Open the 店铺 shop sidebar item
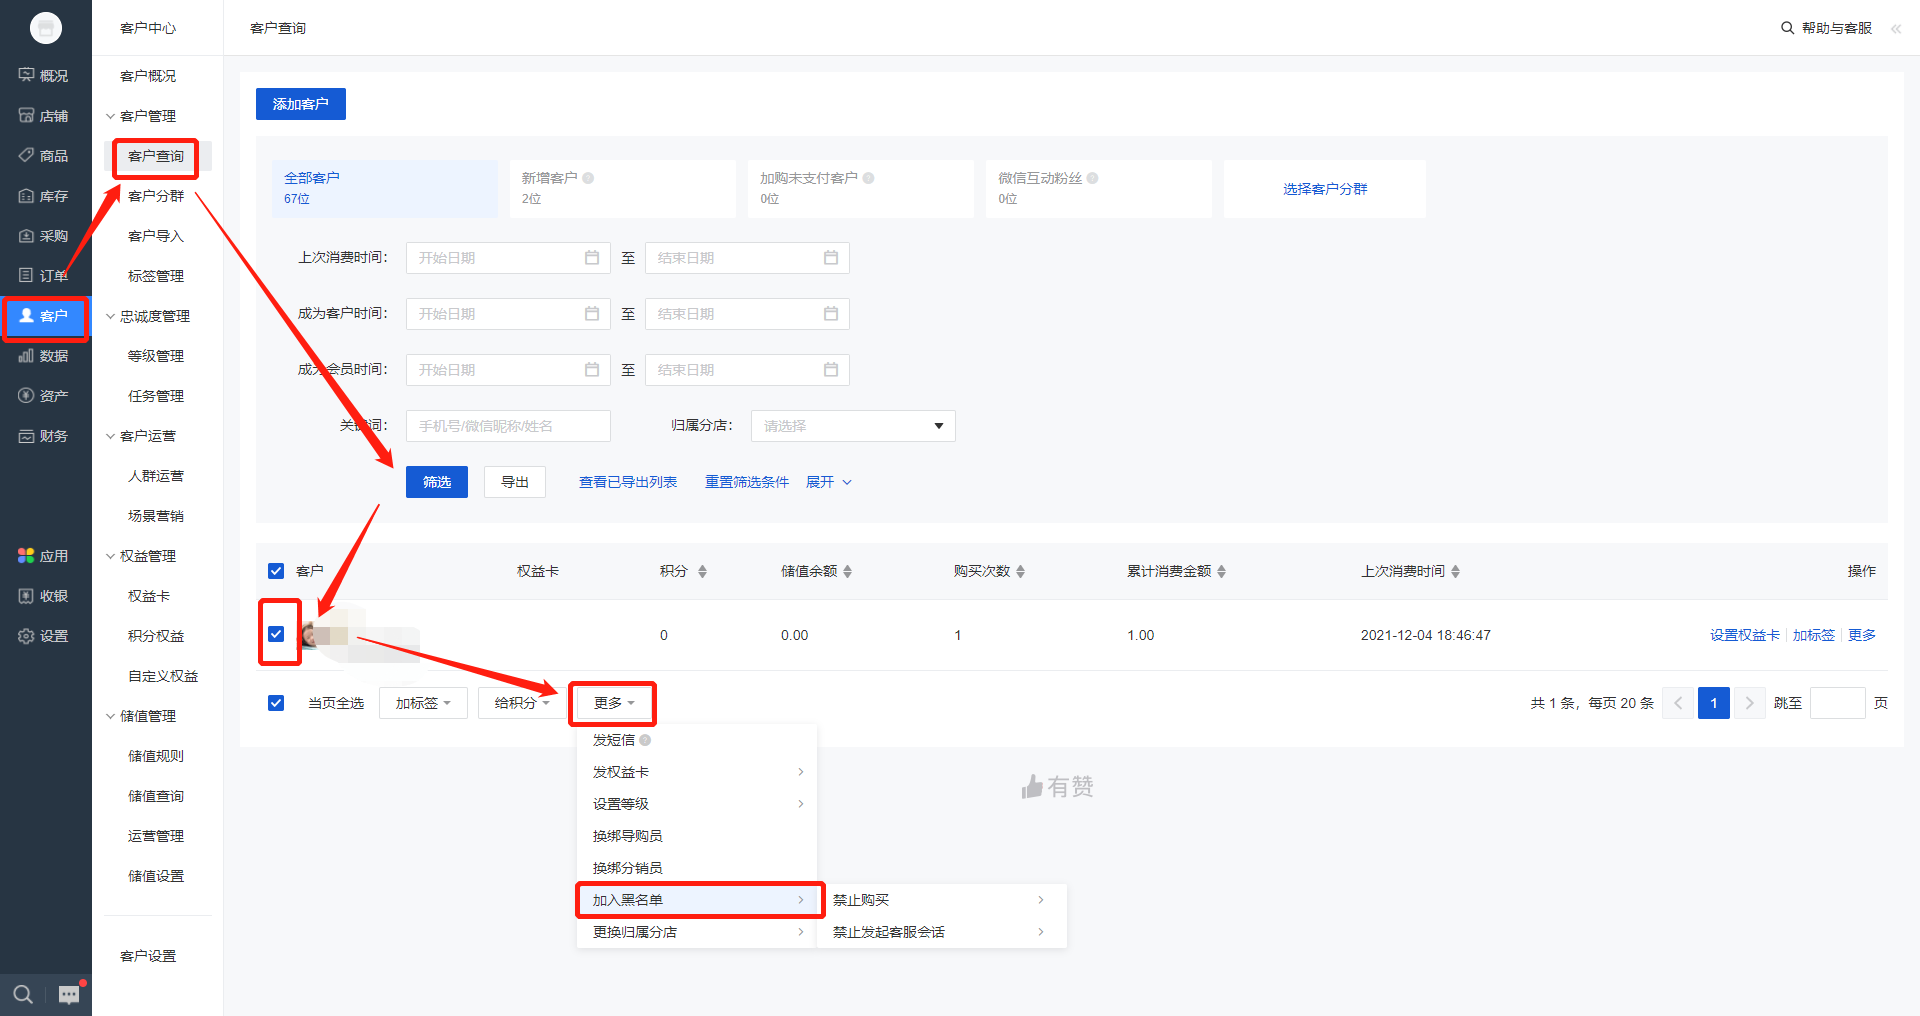Screen dimensions: 1920x1016 [x=44, y=116]
